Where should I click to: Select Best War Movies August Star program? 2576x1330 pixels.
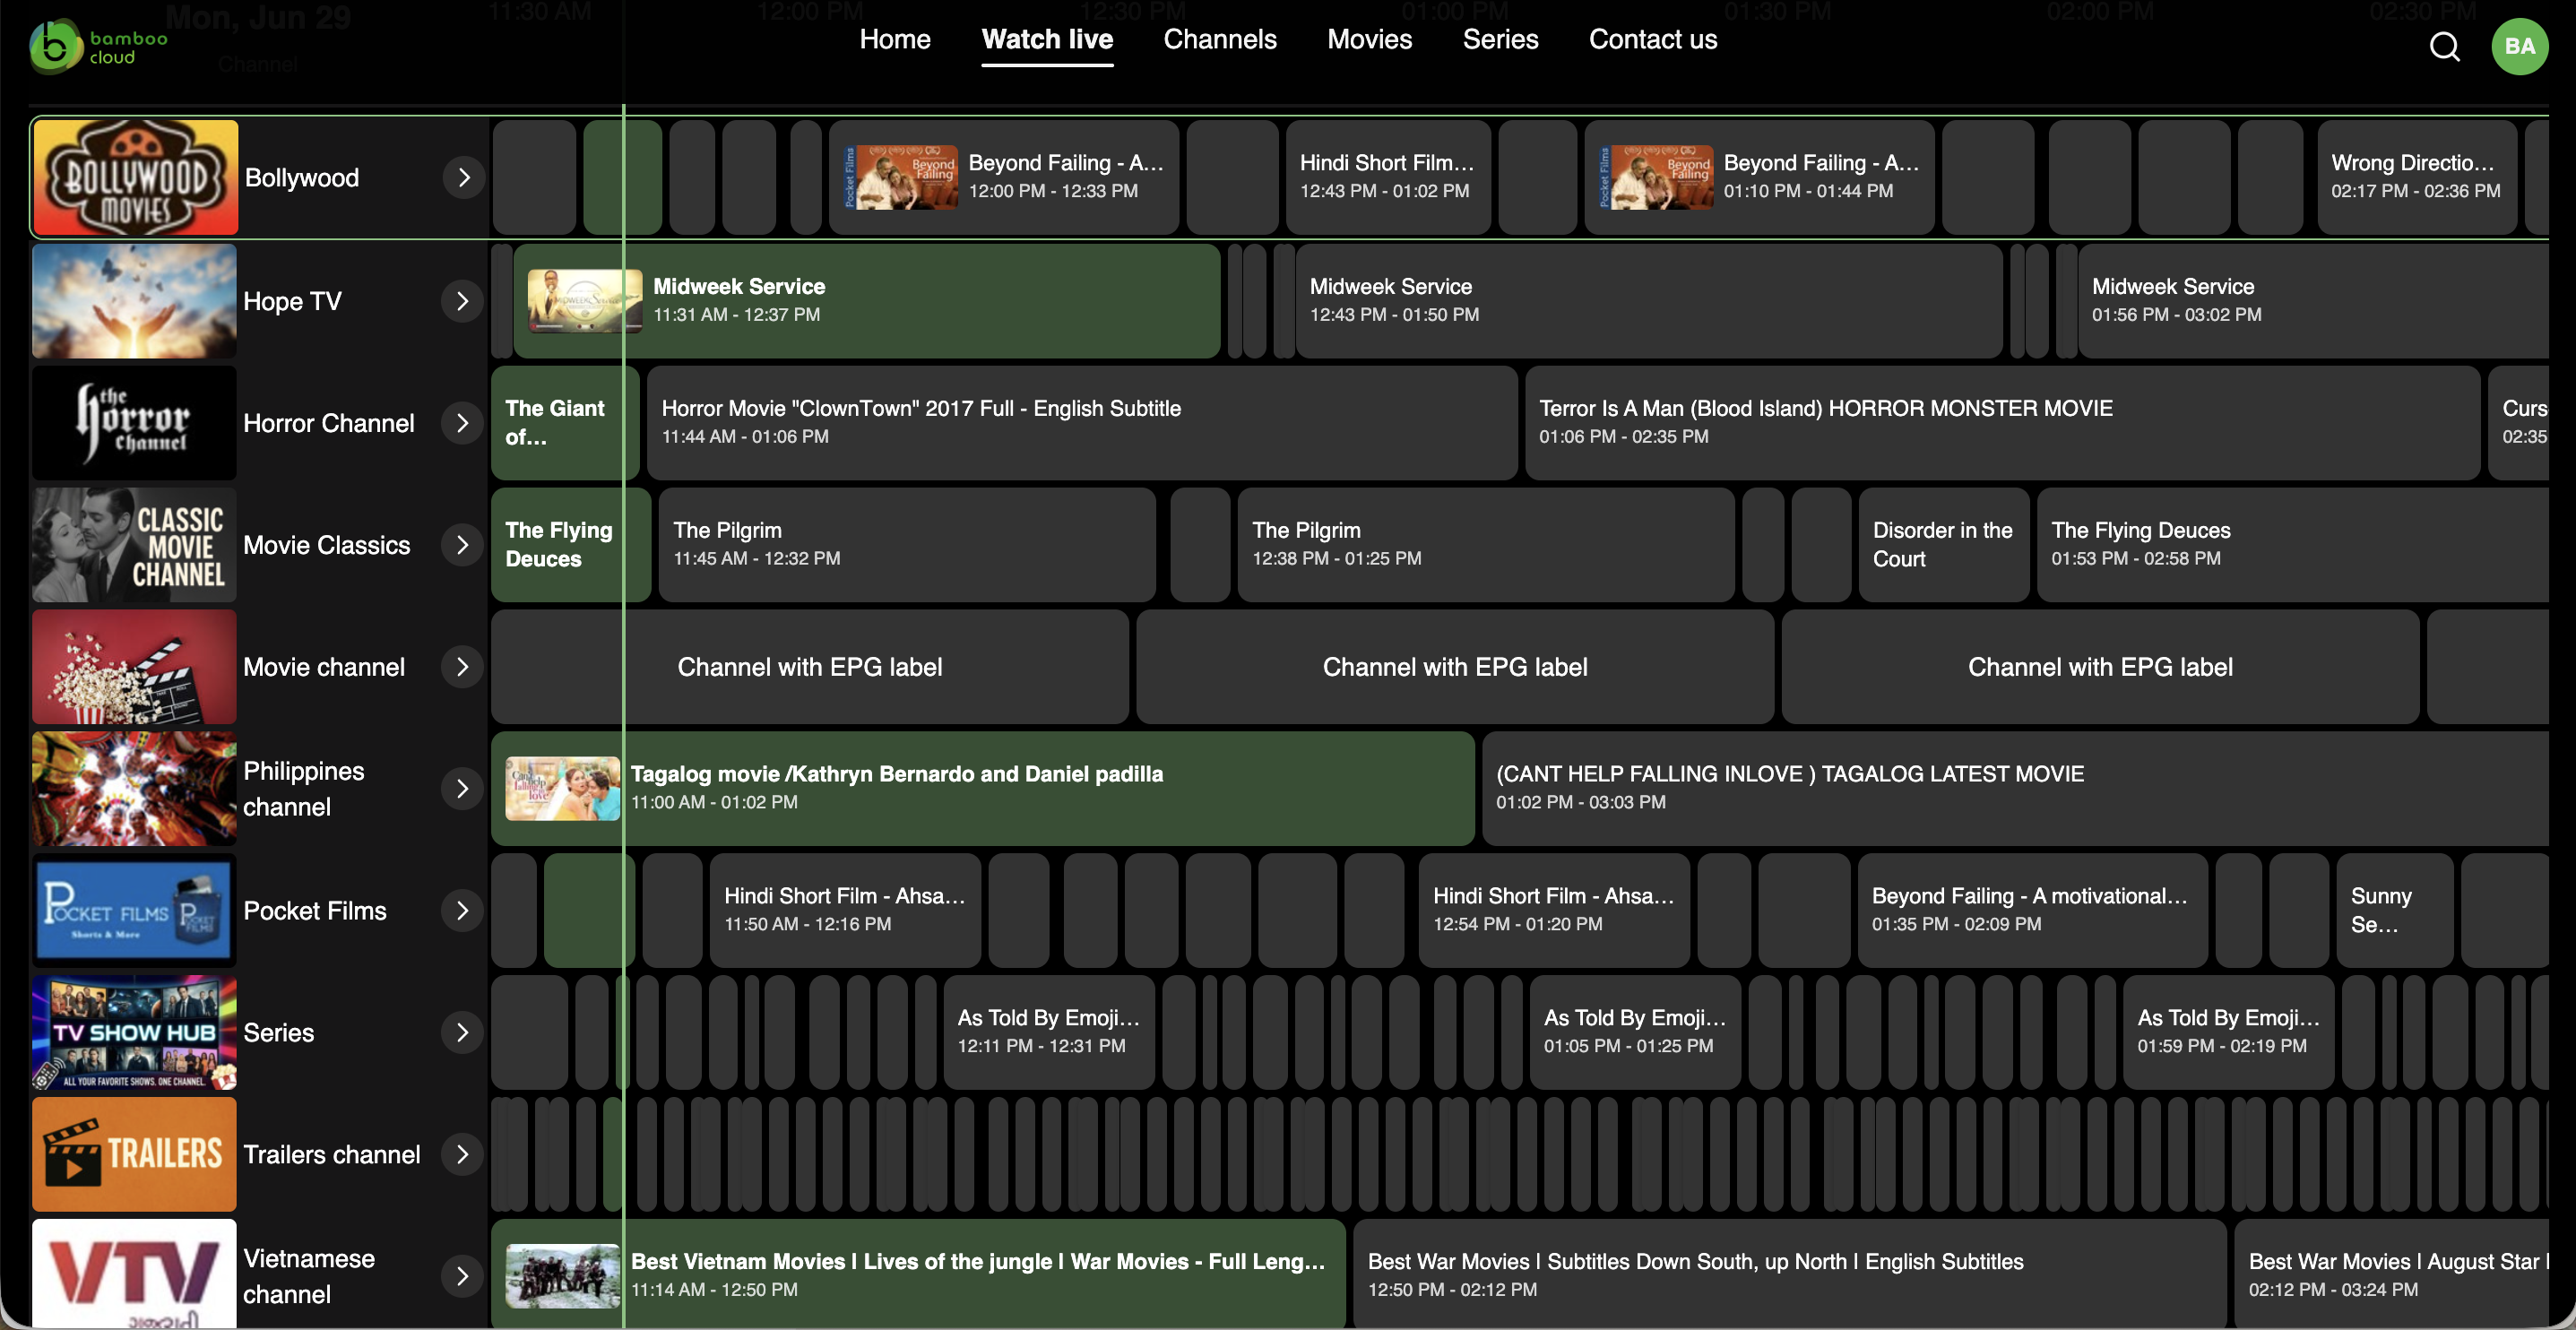tap(2391, 1274)
